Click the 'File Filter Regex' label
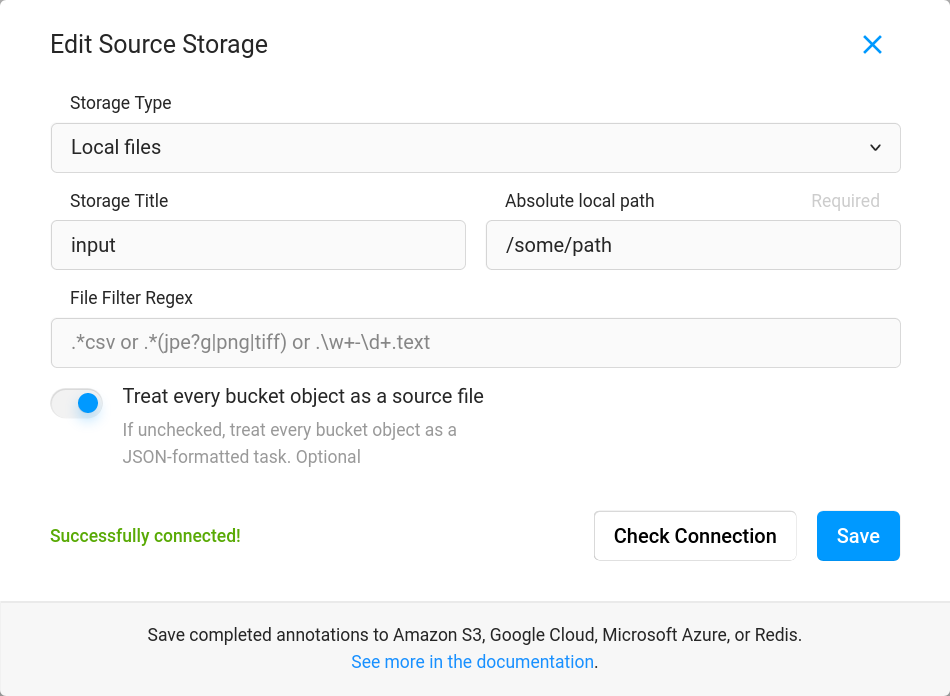This screenshot has height=696, width=950. click(x=131, y=298)
